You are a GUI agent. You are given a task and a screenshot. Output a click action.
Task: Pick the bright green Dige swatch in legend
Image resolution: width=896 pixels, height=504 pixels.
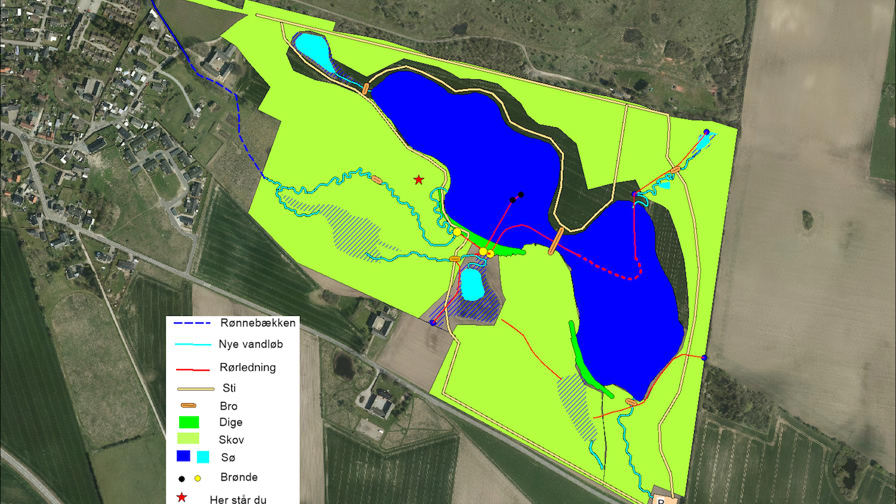[188, 422]
